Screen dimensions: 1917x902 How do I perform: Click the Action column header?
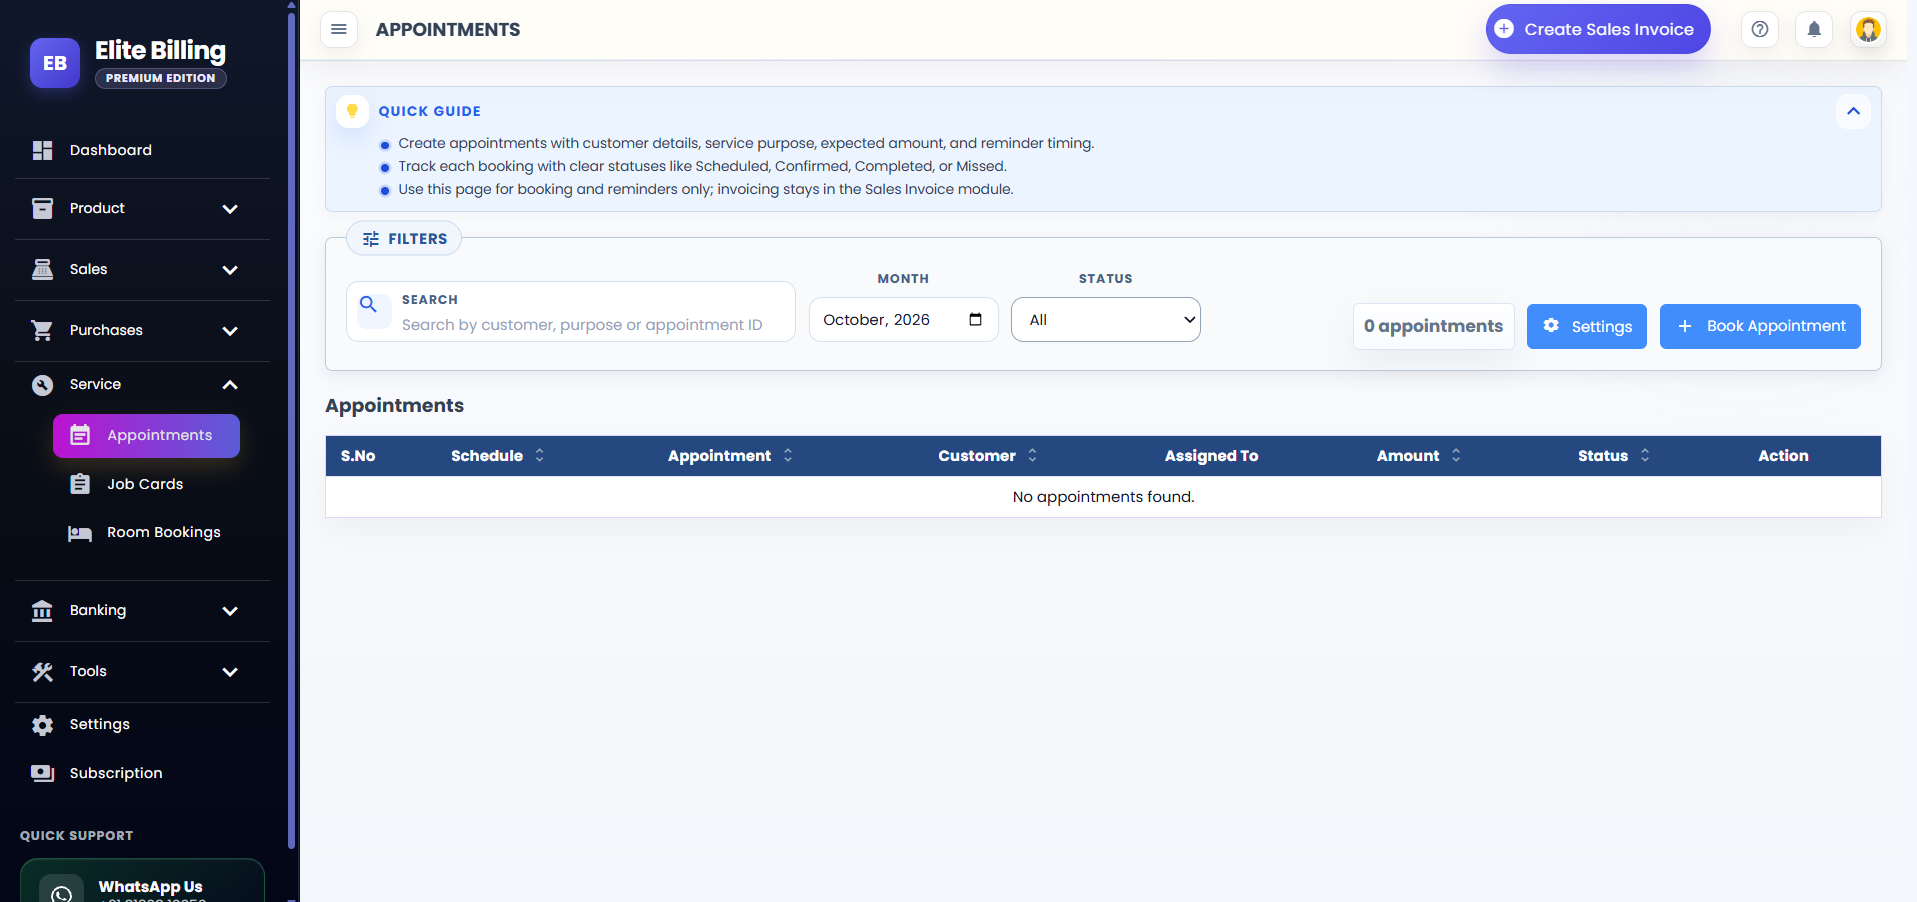(x=1783, y=455)
